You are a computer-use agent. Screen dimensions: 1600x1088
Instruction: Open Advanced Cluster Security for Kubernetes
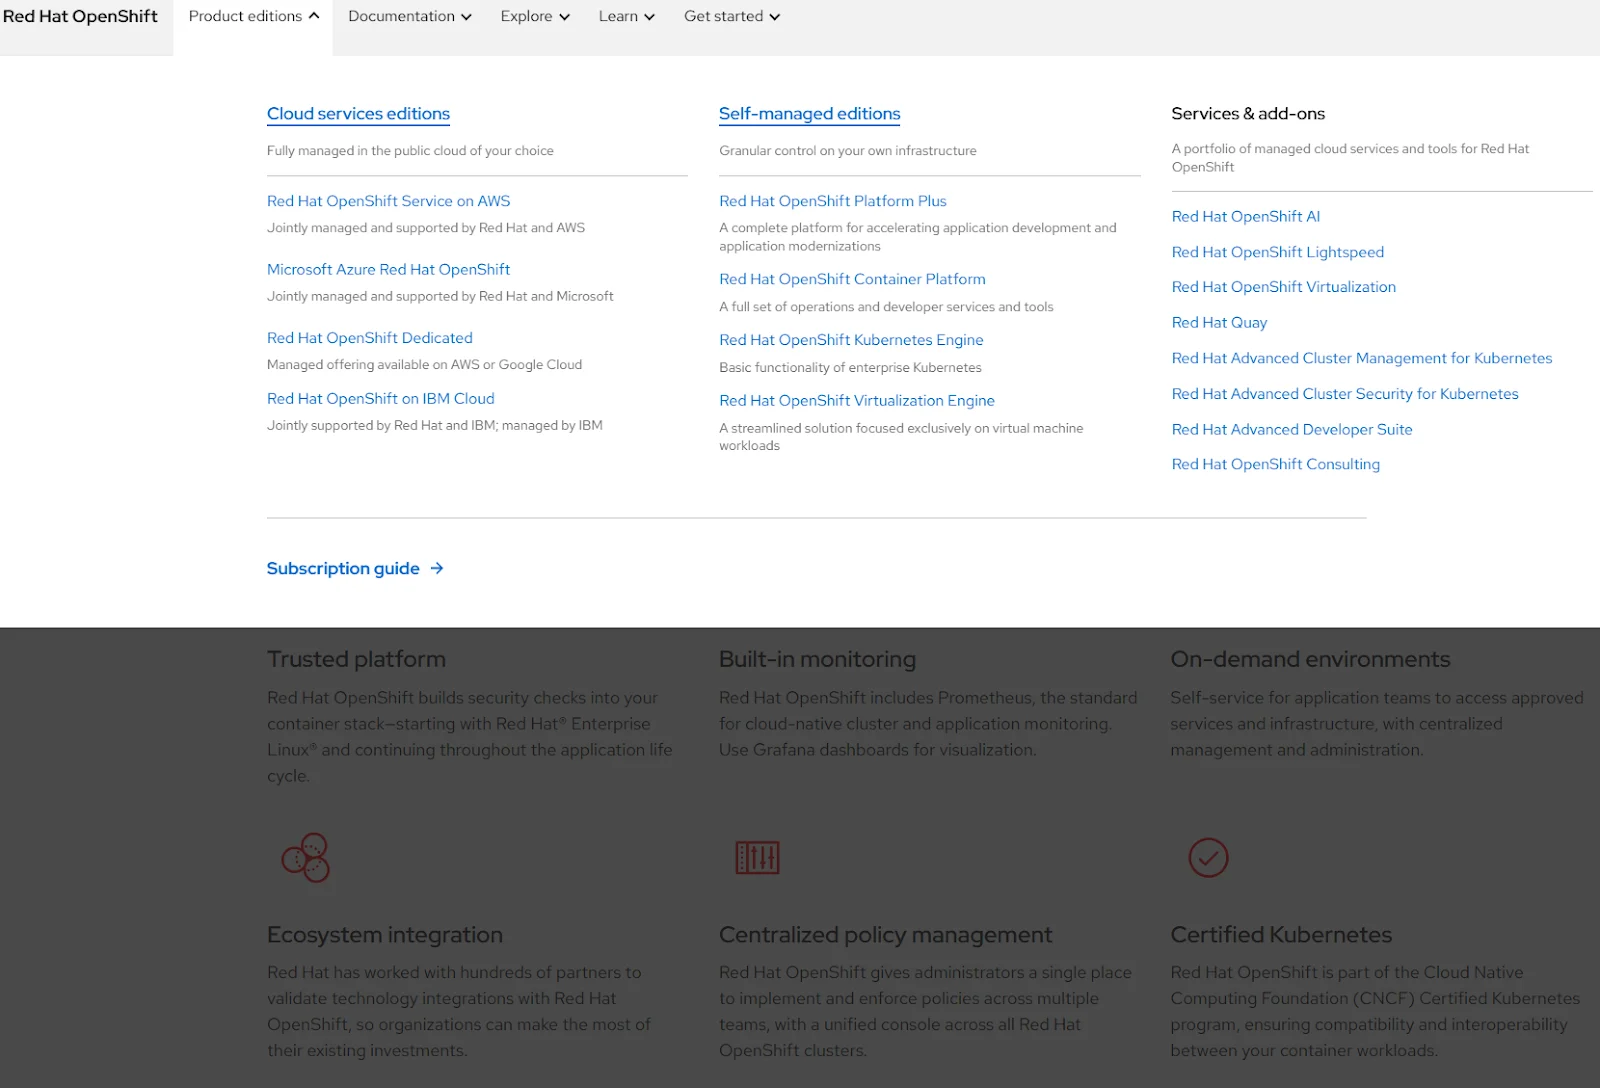(x=1344, y=395)
